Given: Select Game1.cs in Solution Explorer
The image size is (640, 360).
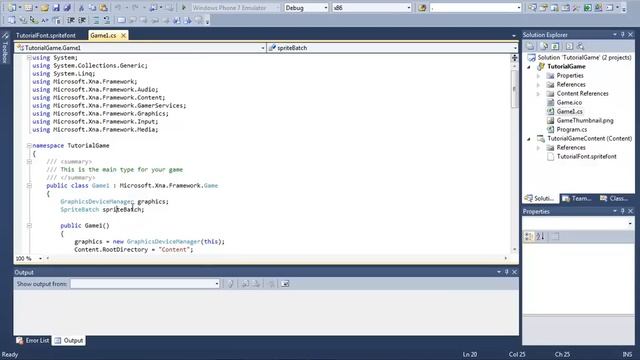Looking at the screenshot, I should (569, 111).
